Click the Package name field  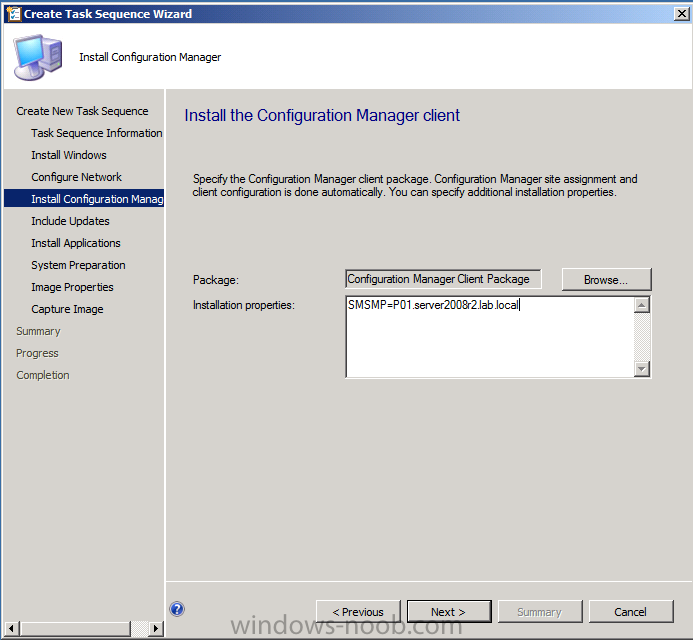tap(443, 279)
